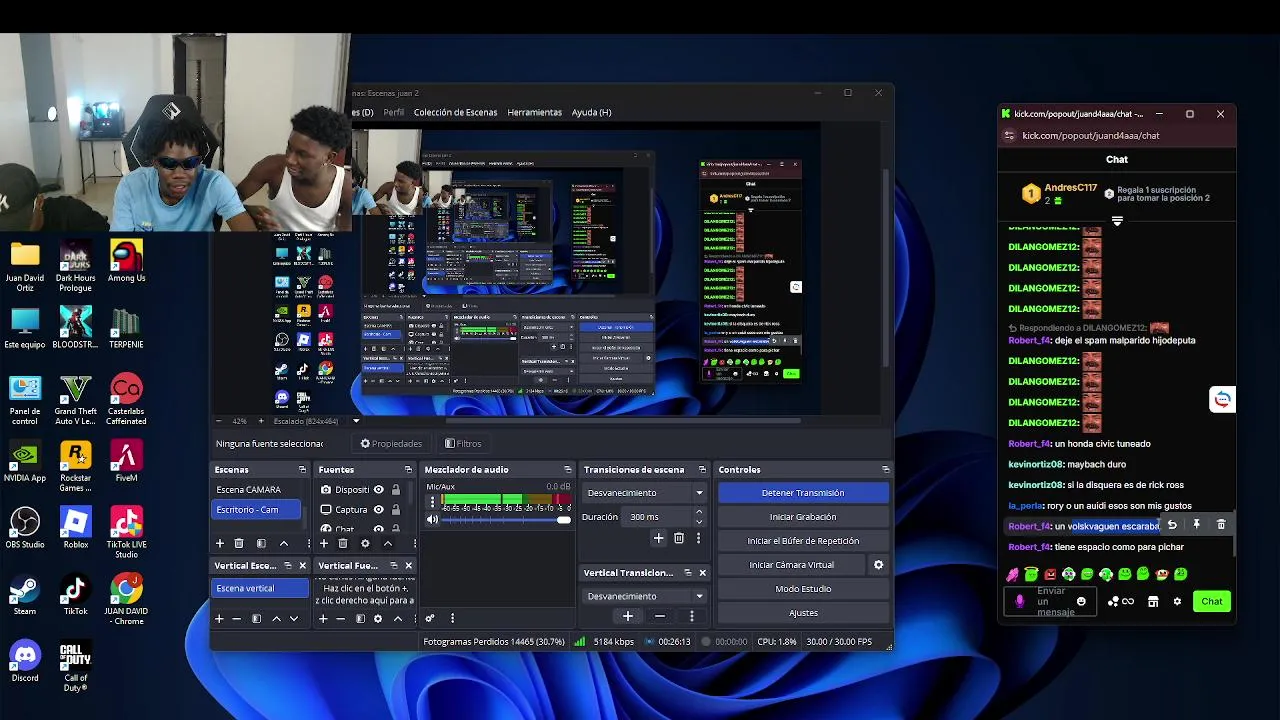Reply to Robert_f4 highlighted chat message

1172,525
